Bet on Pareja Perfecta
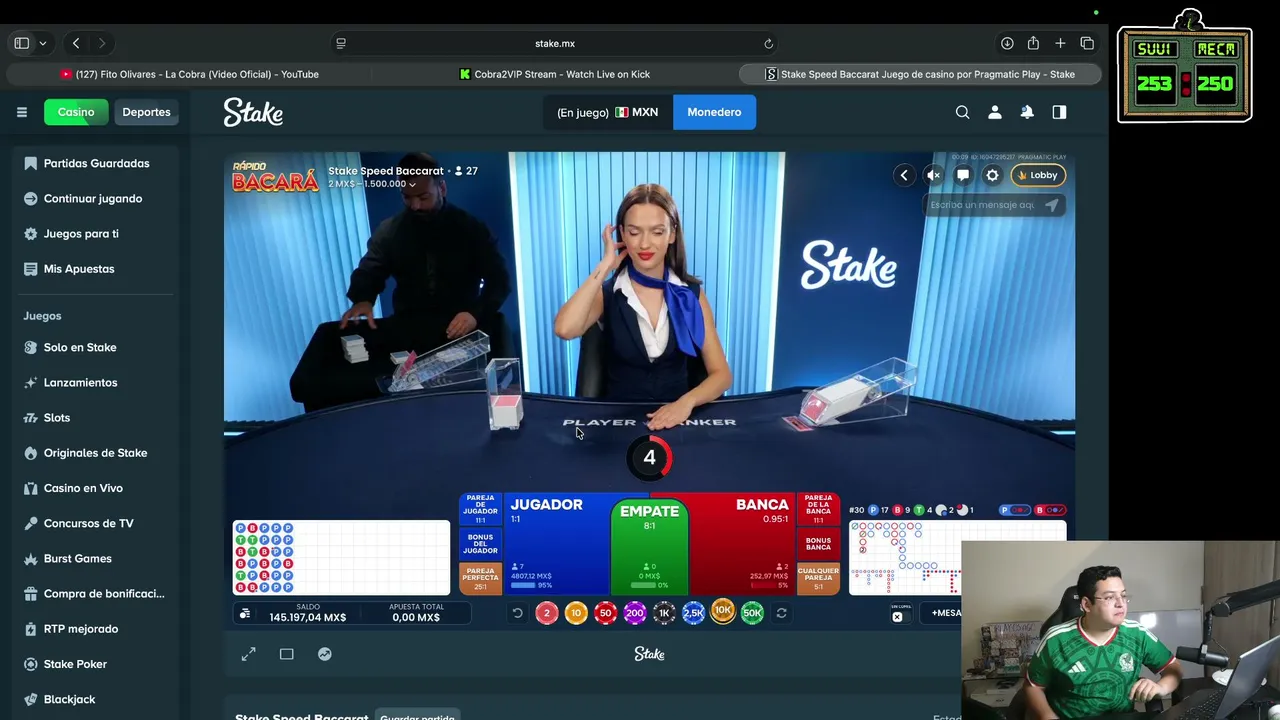 [x=480, y=578]
